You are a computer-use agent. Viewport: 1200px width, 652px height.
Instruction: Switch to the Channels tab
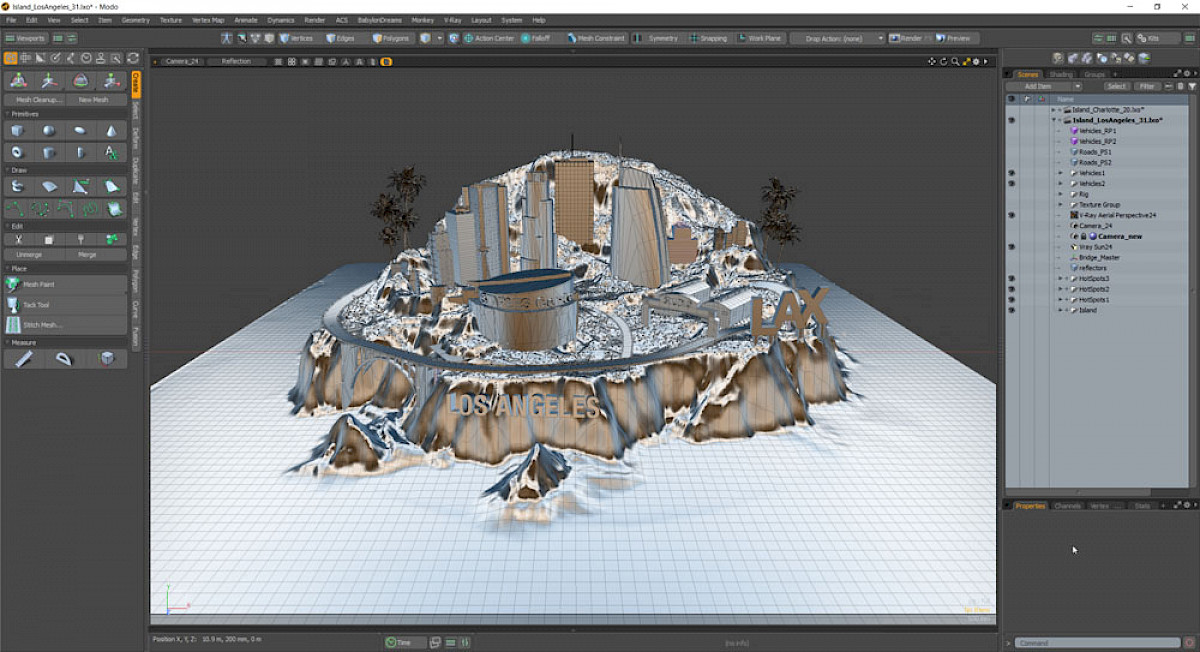(1068, 506)
